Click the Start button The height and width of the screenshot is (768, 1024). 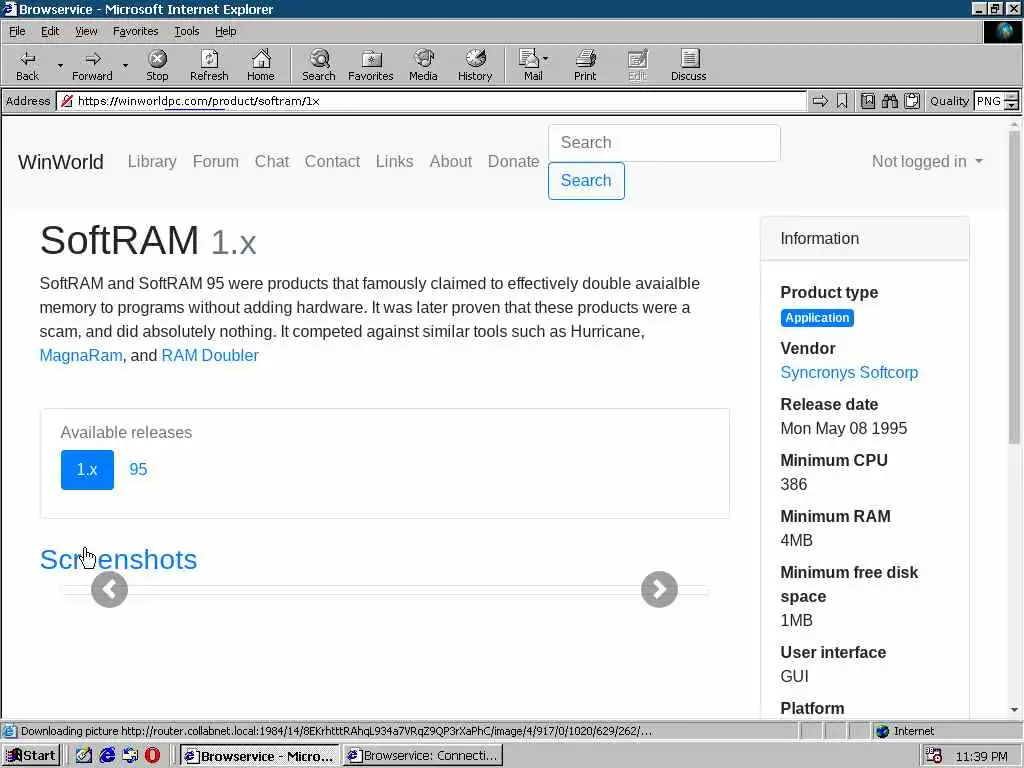coord(31,756)
